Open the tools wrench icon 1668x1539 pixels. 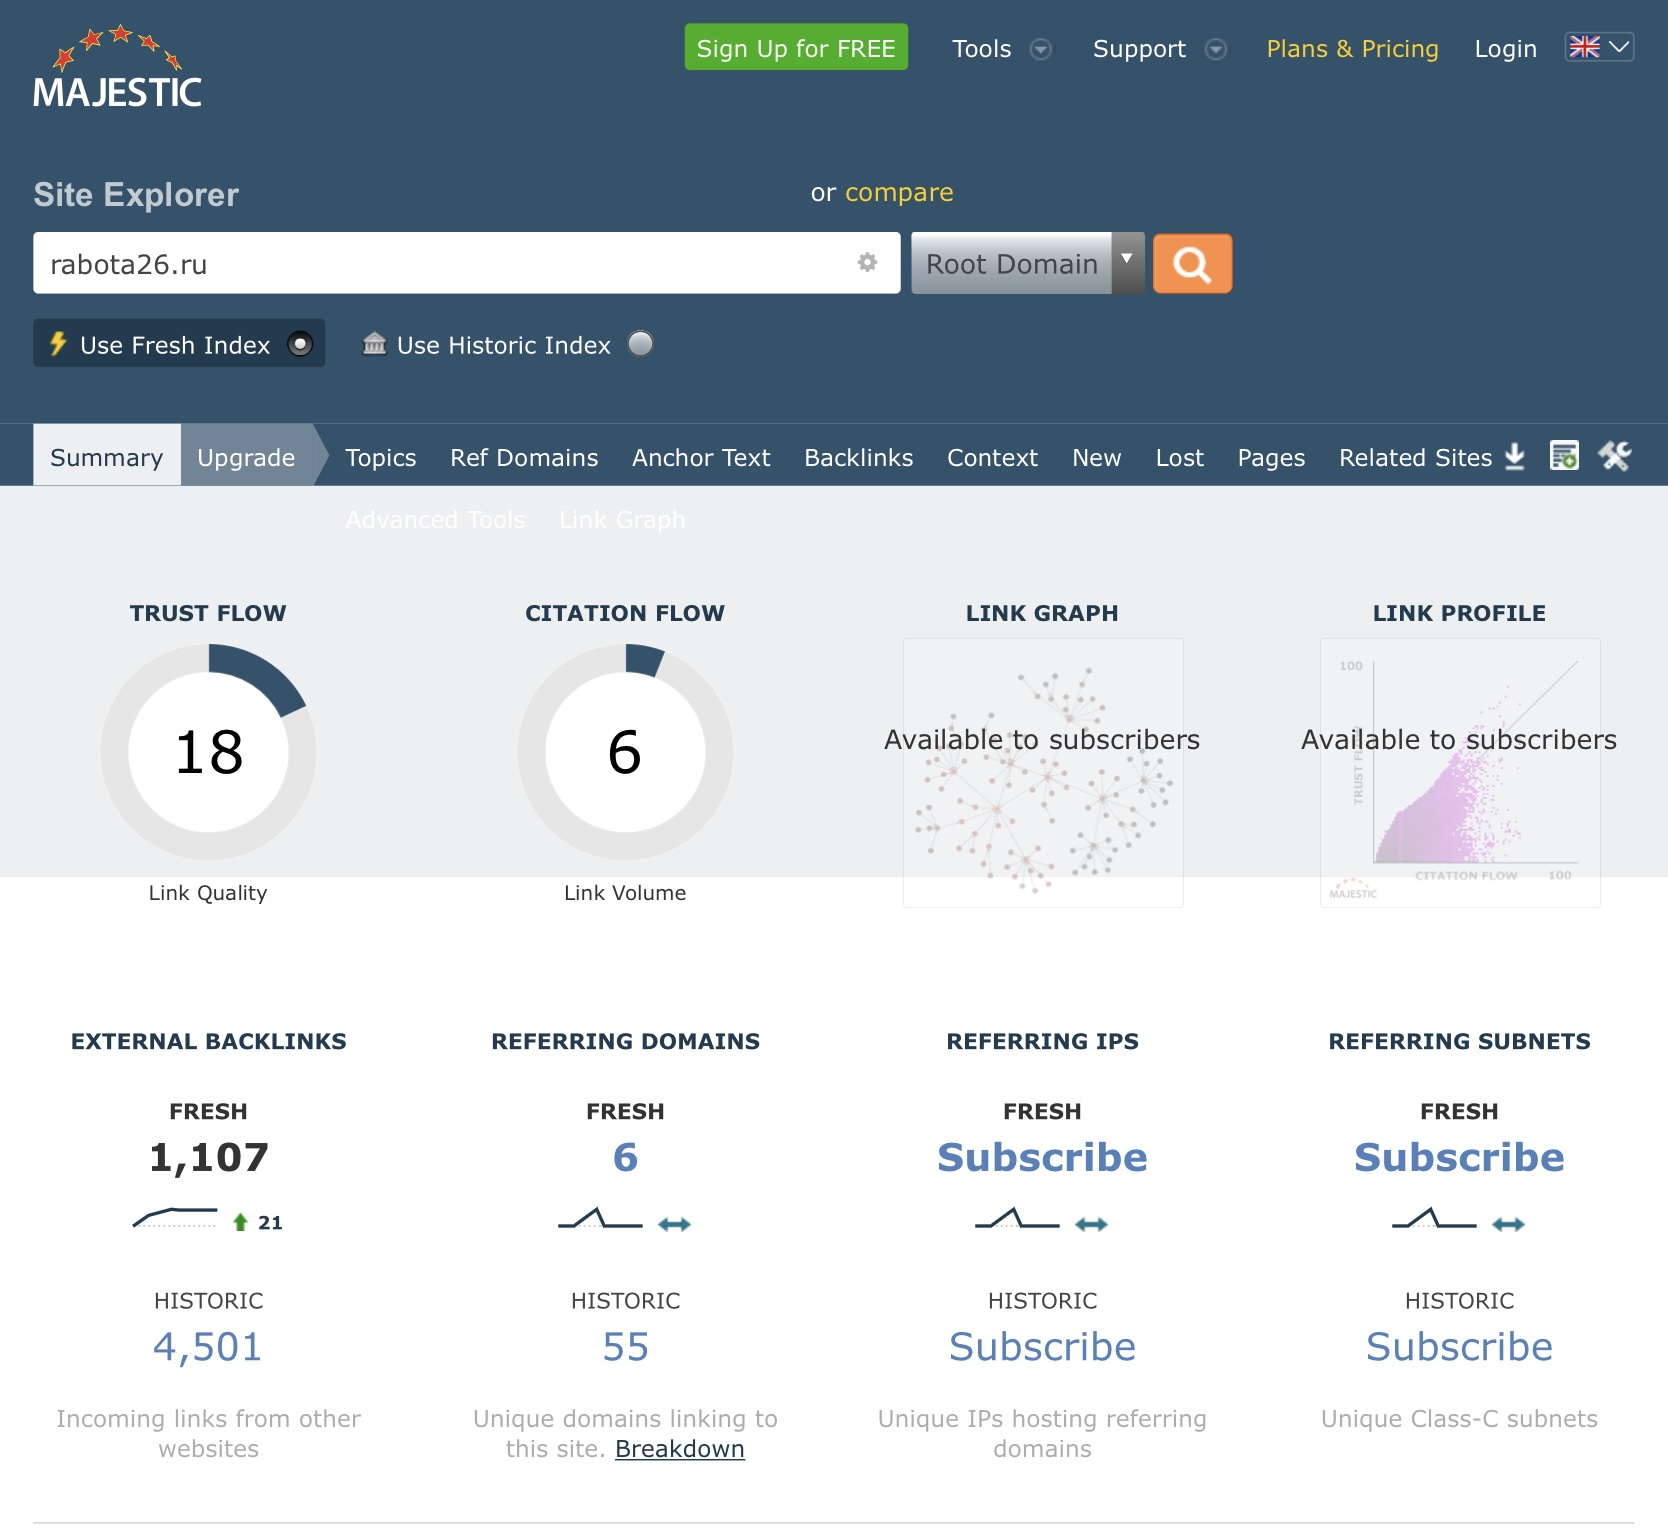(x=1614, y=456)
